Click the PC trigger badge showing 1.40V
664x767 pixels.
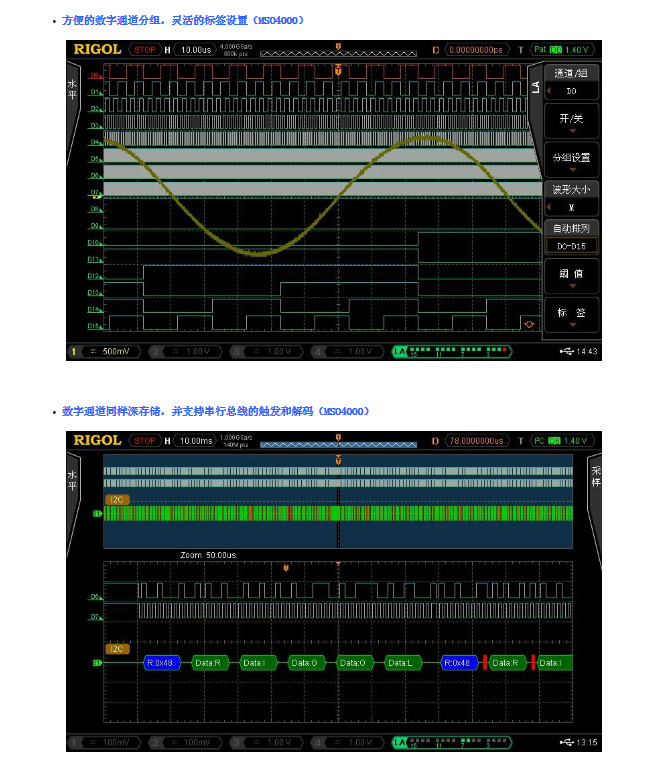click(x=561, y=440)
